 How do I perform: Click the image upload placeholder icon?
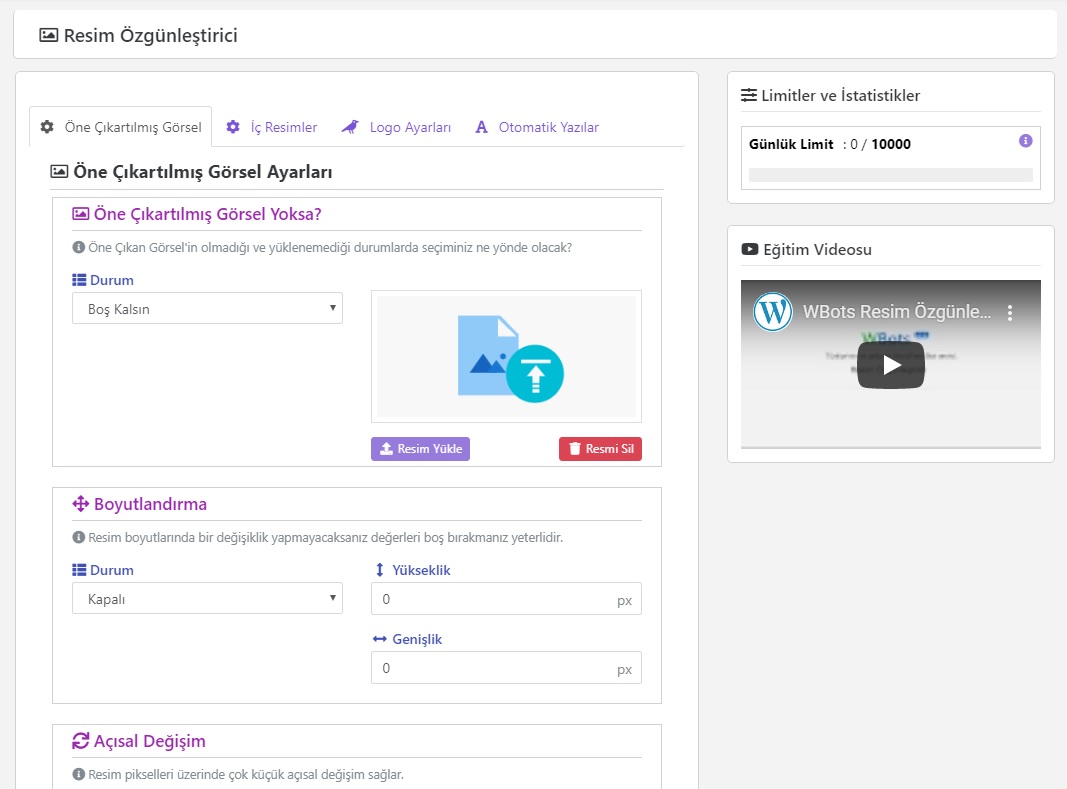pos(510,358)
